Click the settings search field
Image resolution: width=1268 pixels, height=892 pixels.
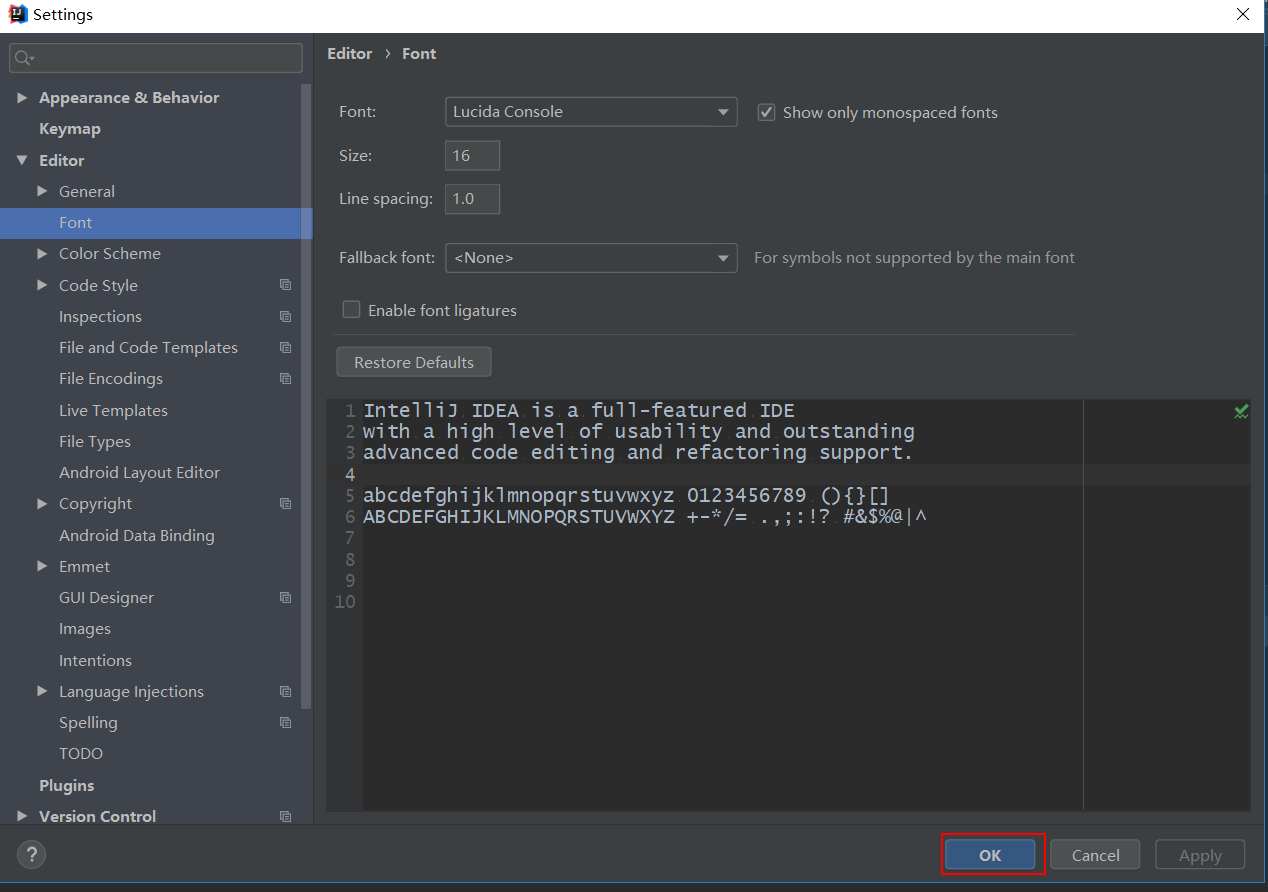coord(156,58)
